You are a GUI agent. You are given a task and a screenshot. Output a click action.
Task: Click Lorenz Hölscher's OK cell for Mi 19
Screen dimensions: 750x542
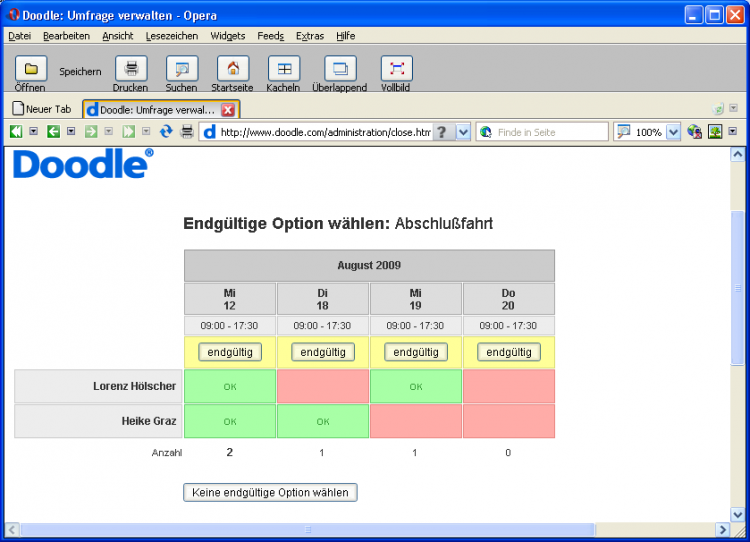pyautogui.click(x=416, y=386)
